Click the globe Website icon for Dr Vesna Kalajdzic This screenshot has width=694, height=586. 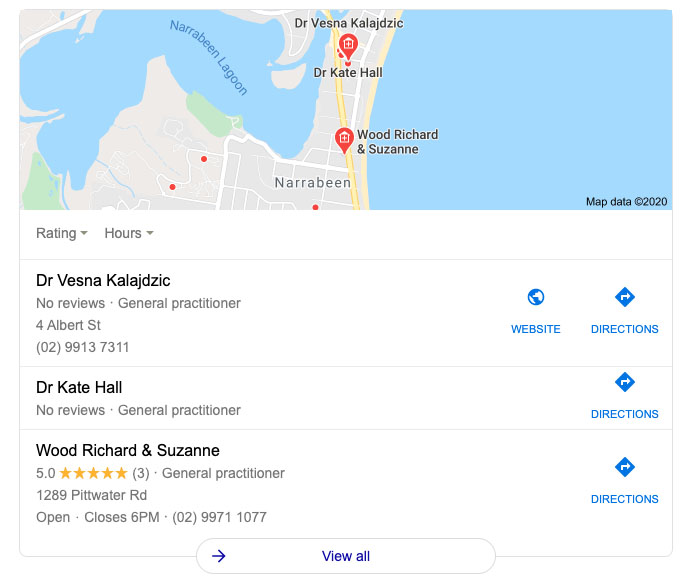536,297
